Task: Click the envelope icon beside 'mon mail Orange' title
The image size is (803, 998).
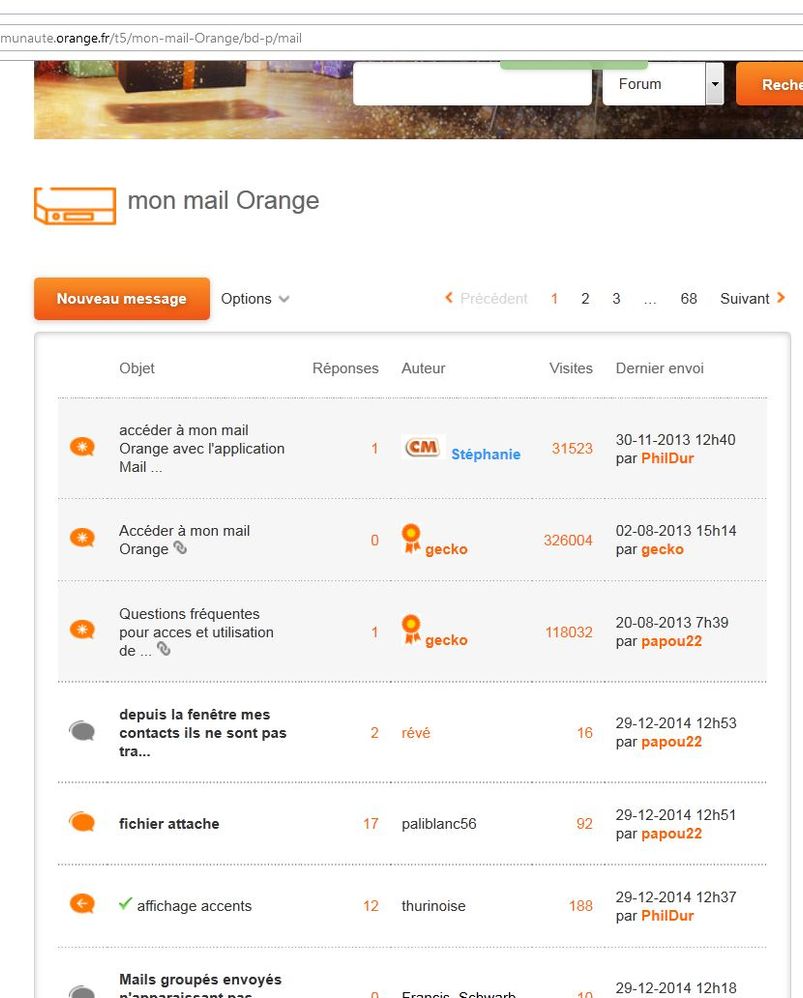Action: tap(74, 203)
